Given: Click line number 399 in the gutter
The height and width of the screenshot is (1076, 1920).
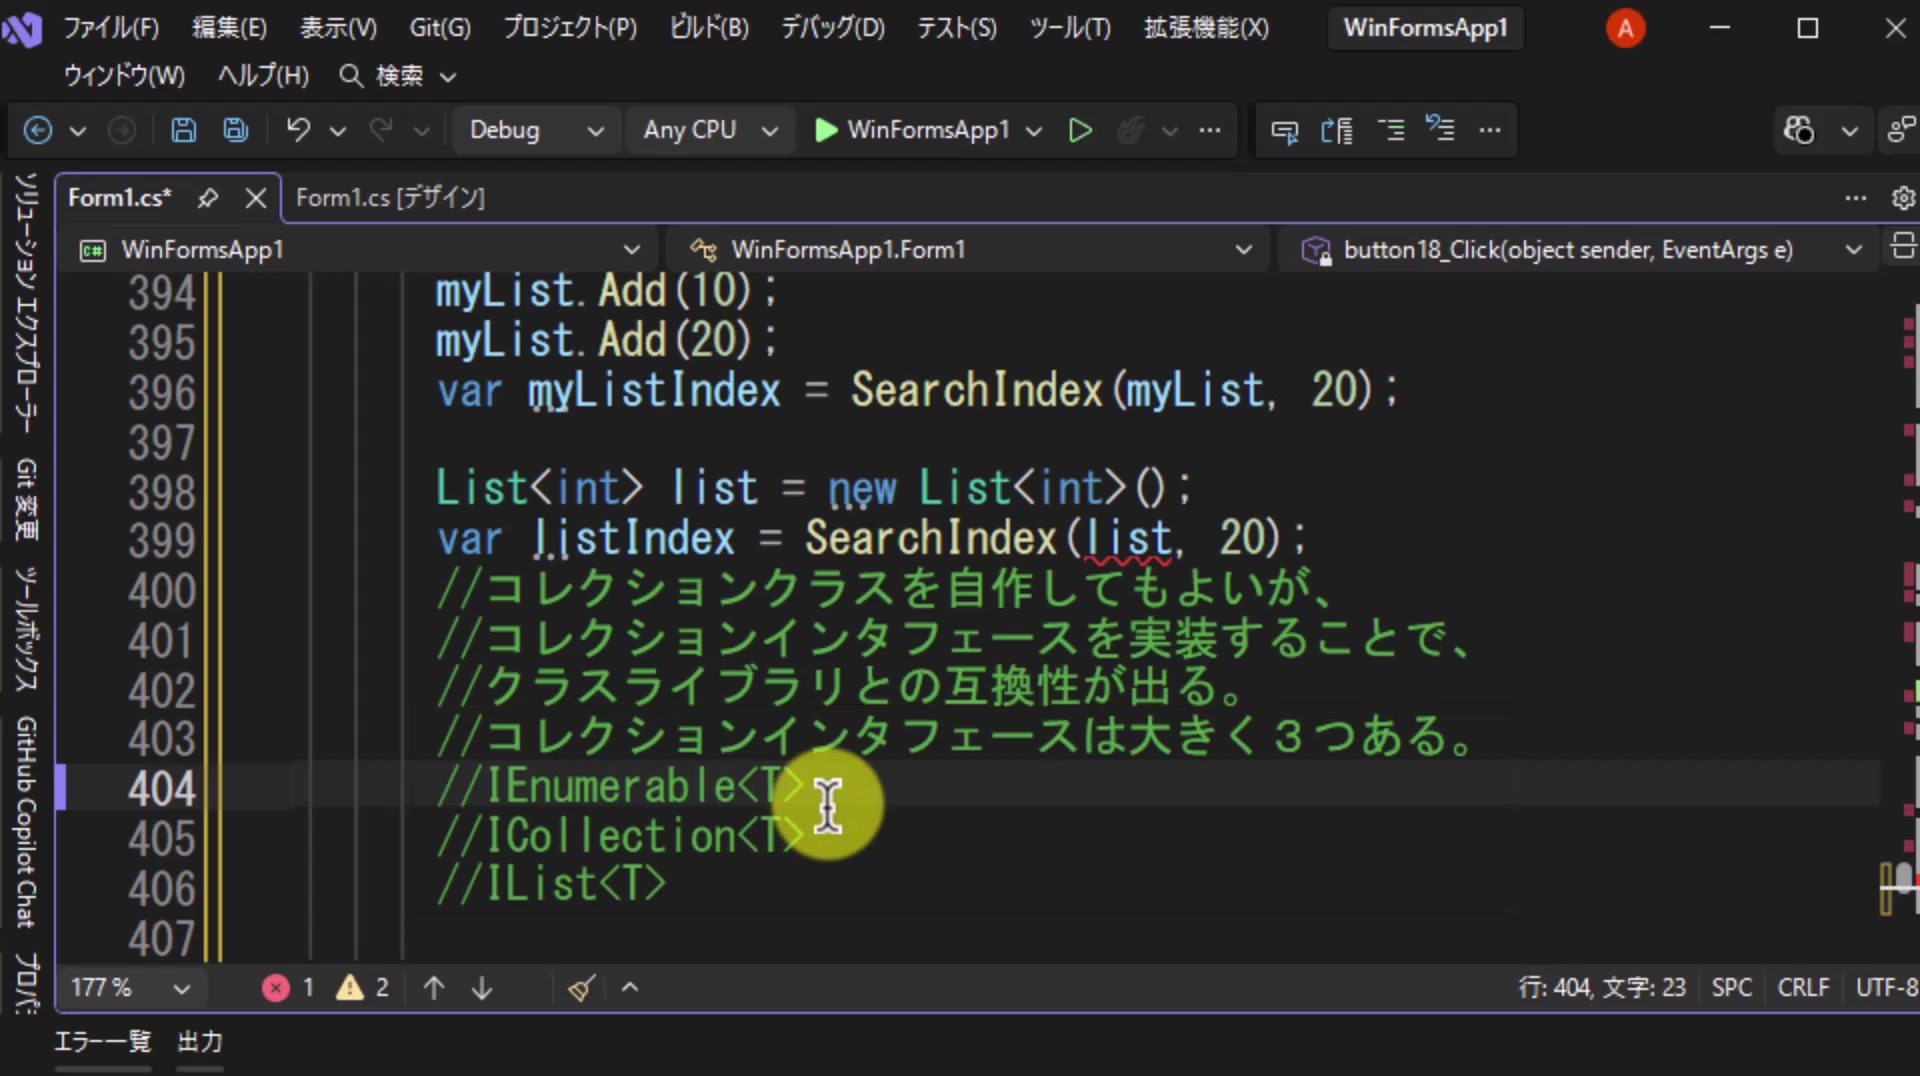Looking at the screenshot, I should 161,541.
